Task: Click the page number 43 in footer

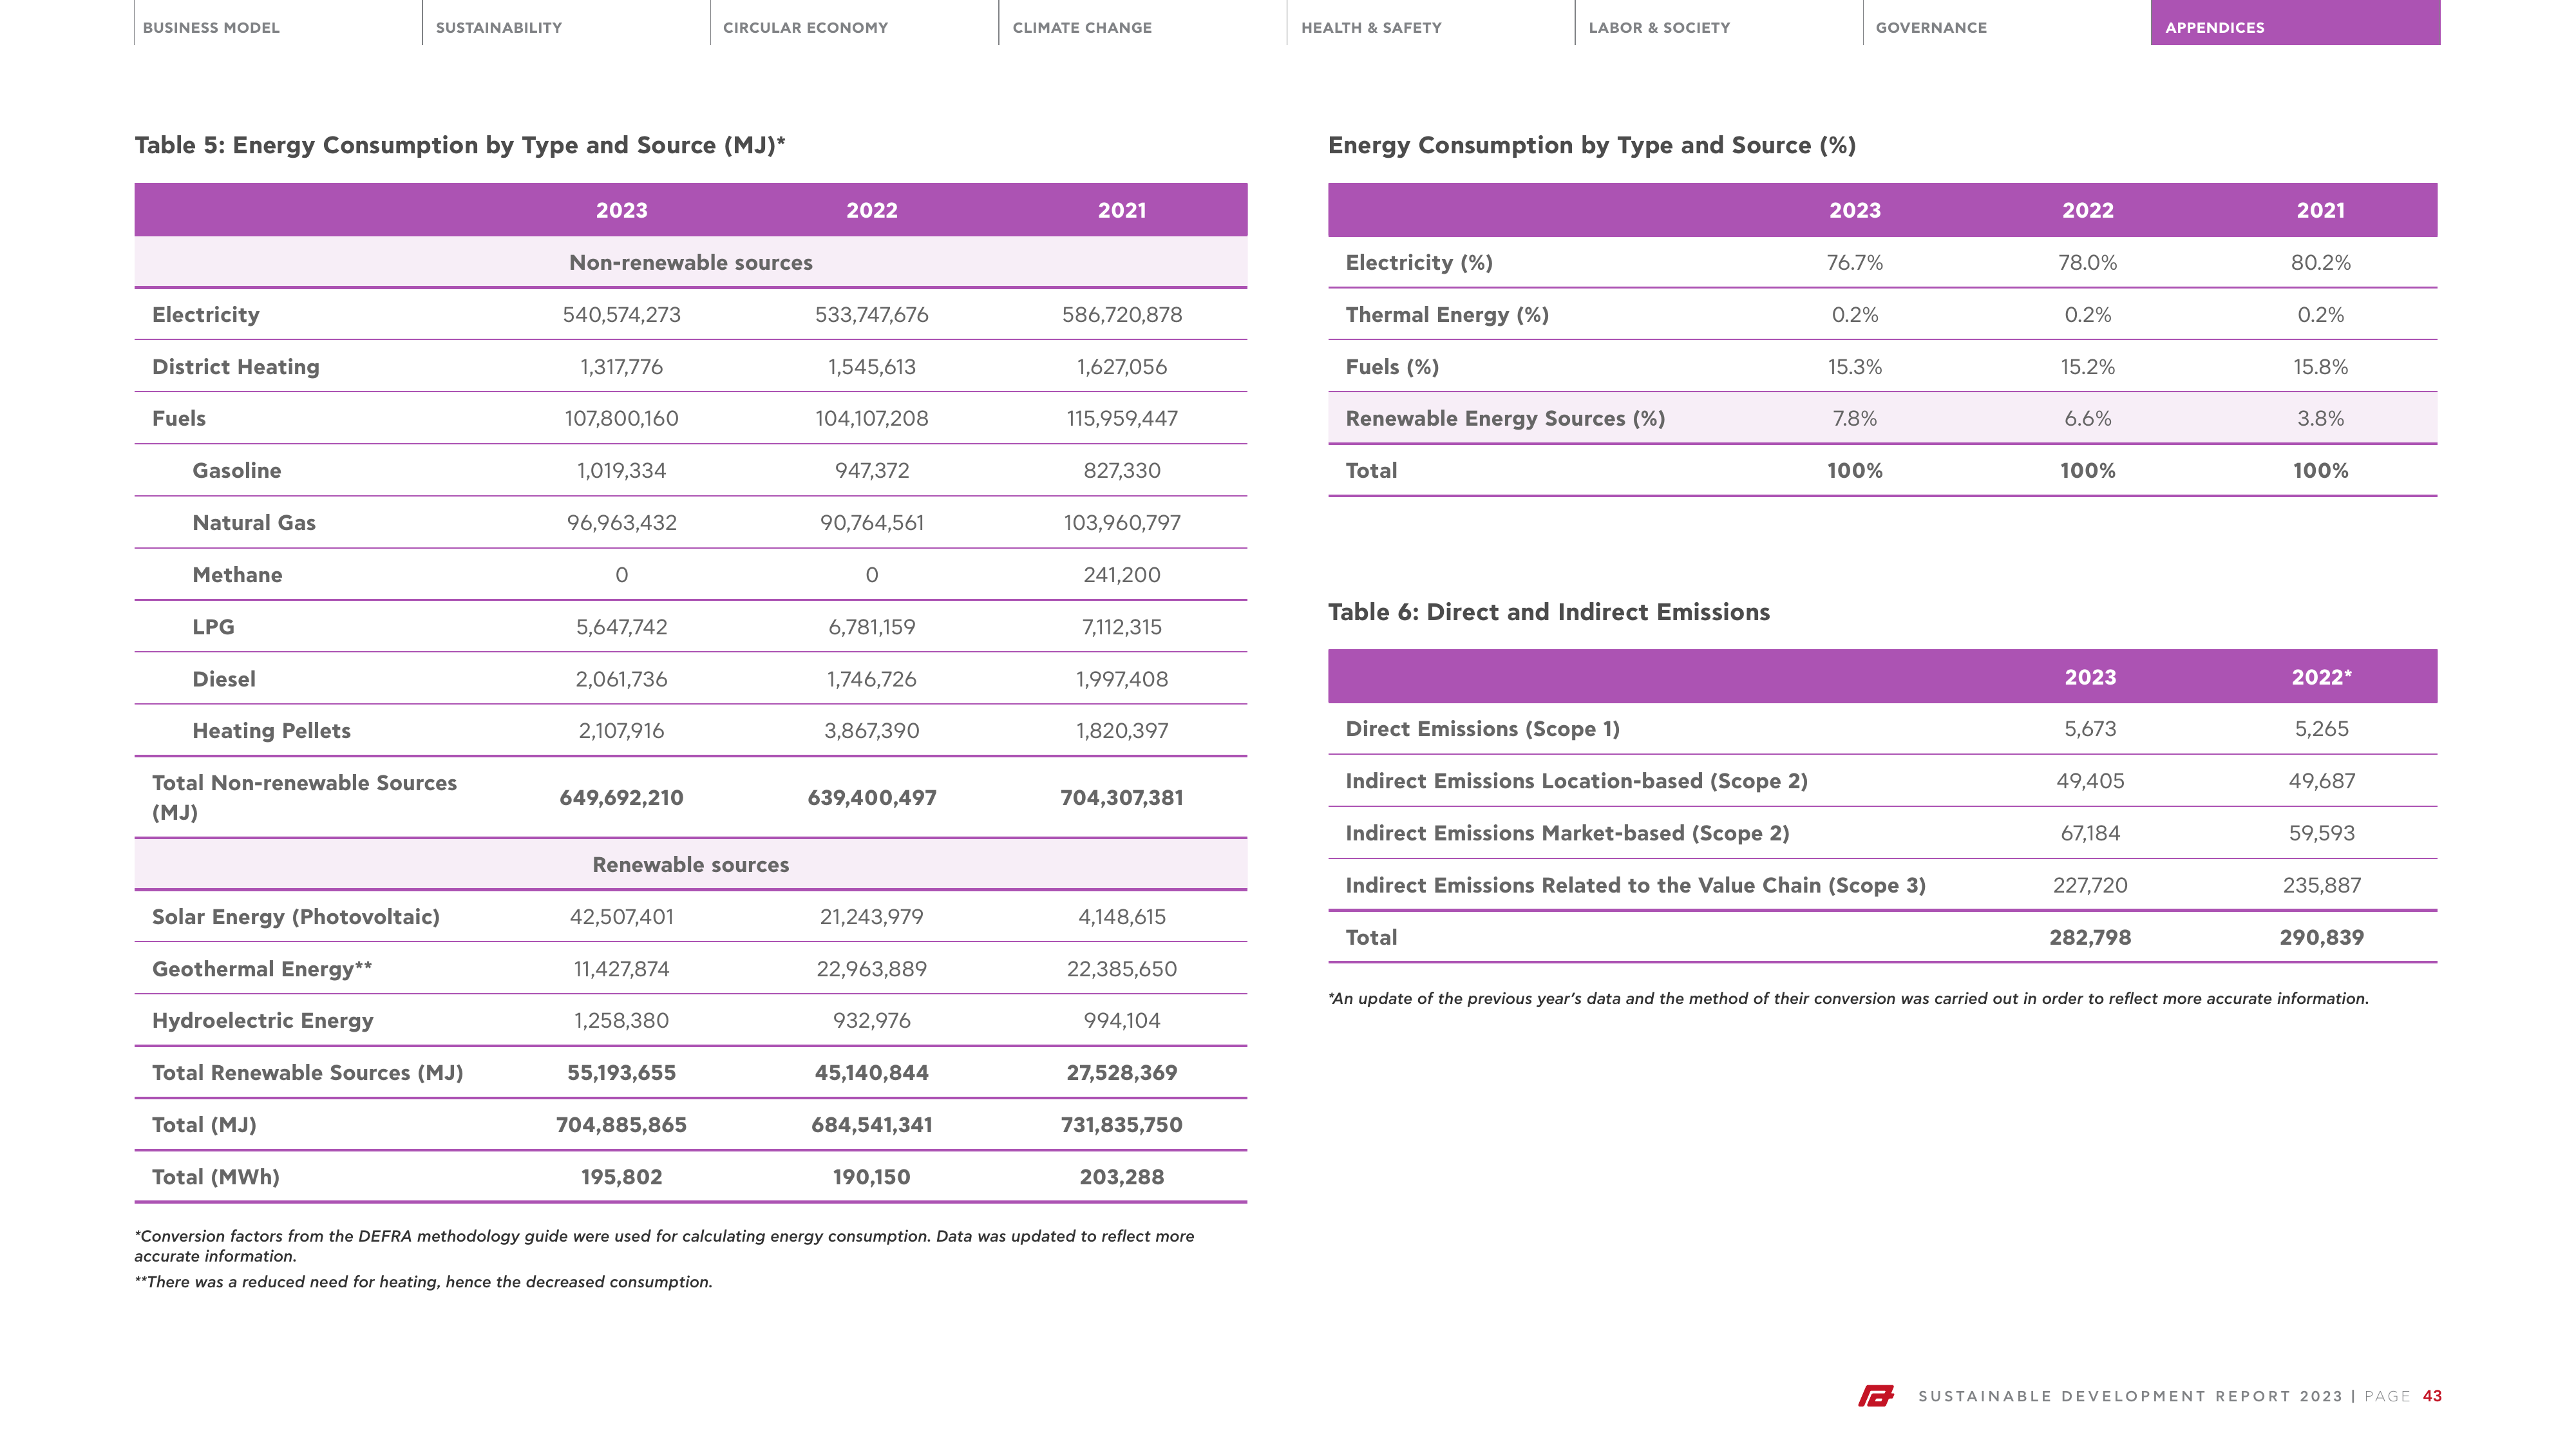Action: [2432, 1396]
